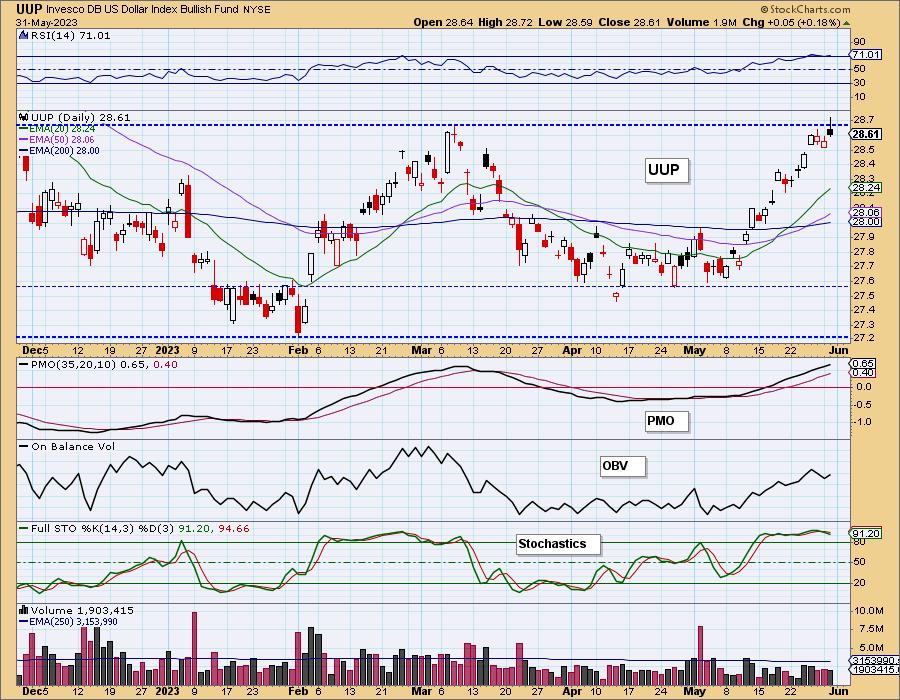Click the UUP (Daily) 28.61 legend

pyautogui.click(x=80, y=117)
